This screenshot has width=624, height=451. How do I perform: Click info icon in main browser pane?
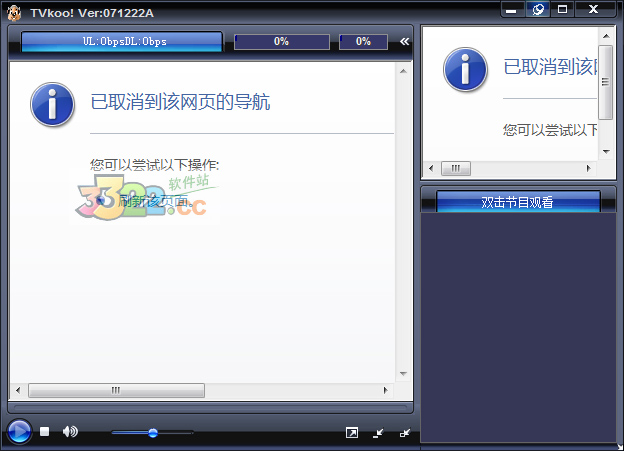(52, 104)
